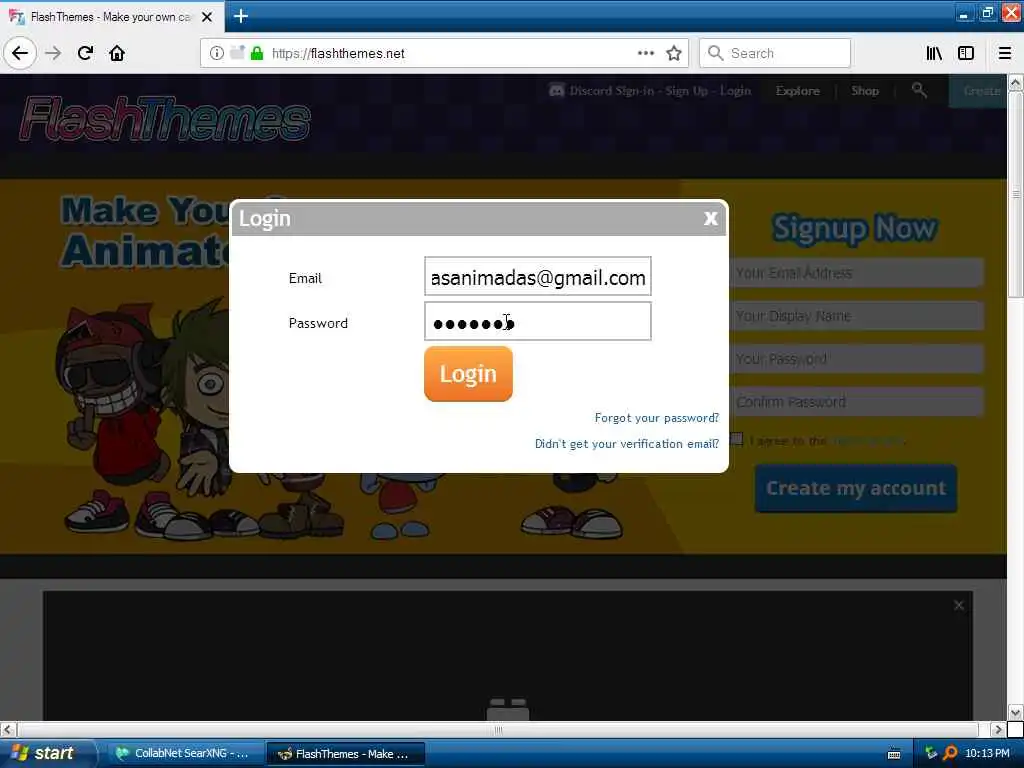Click Confirm Password signup field

[x=856, y=402]
